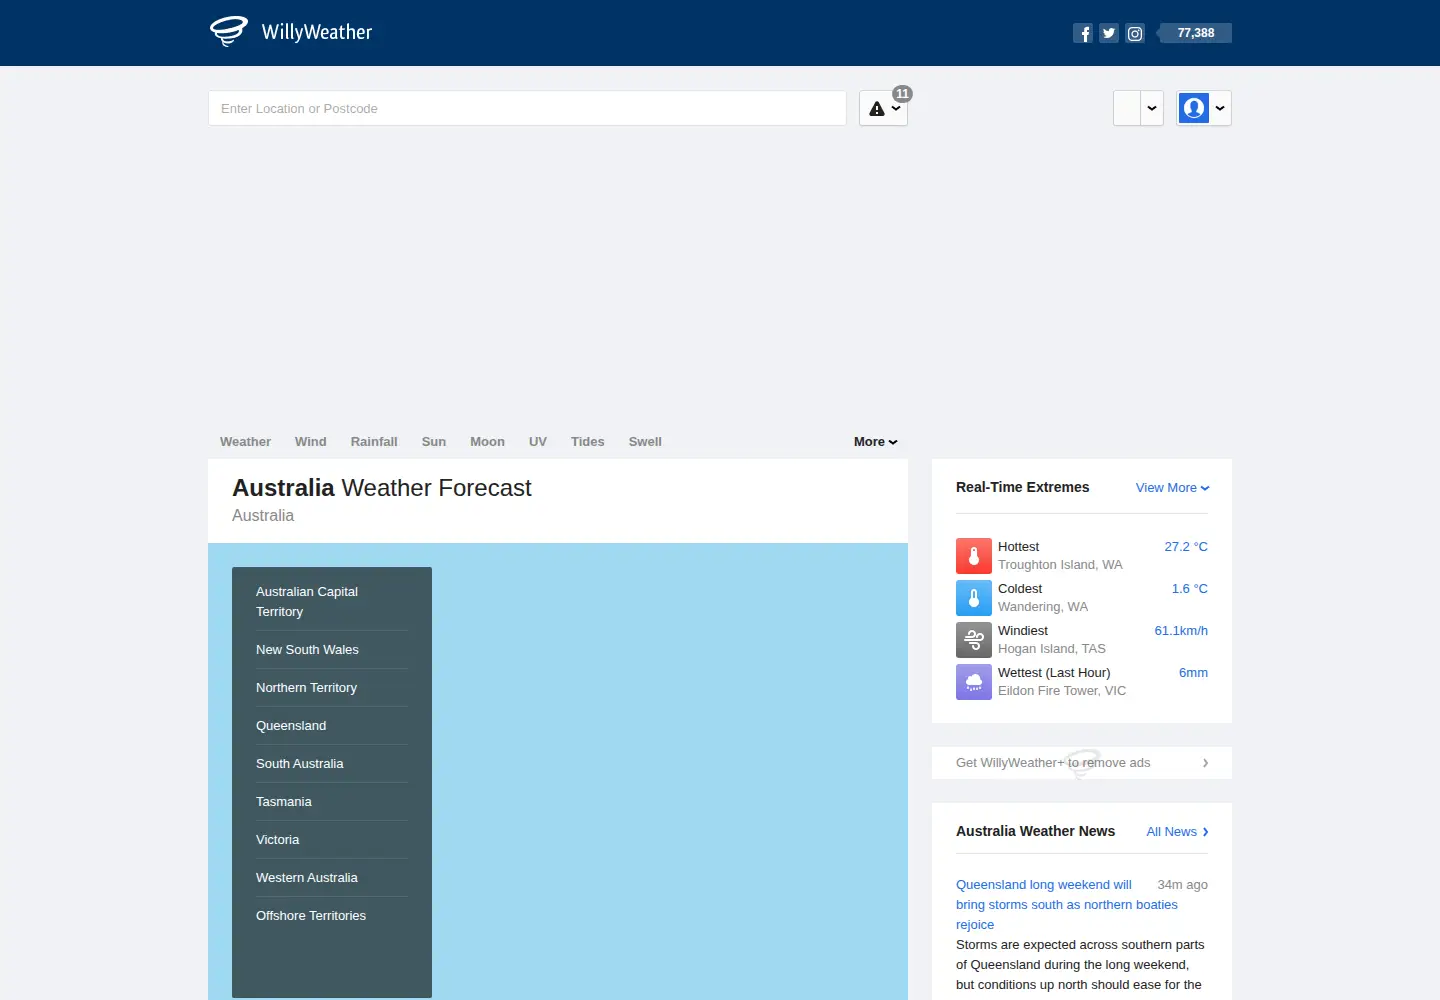1440x1000 pixels.
Task: Click the Wettest rain cloud icon
Action: point(974,682)
